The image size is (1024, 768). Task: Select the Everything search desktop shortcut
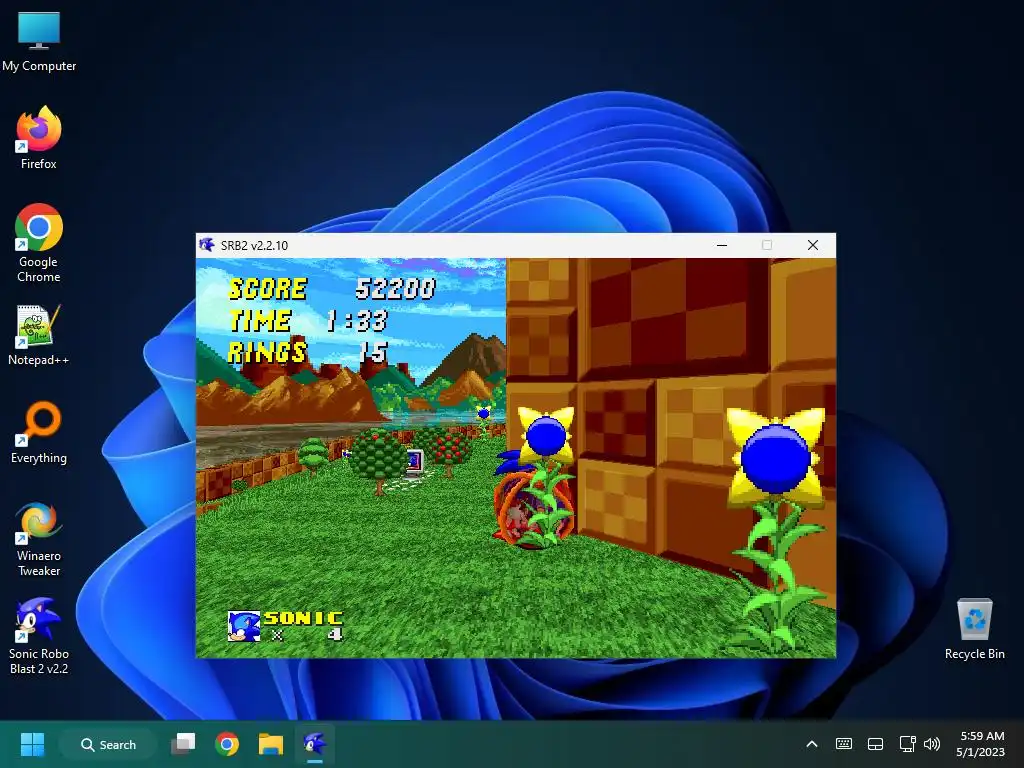(x=39, y=432)
